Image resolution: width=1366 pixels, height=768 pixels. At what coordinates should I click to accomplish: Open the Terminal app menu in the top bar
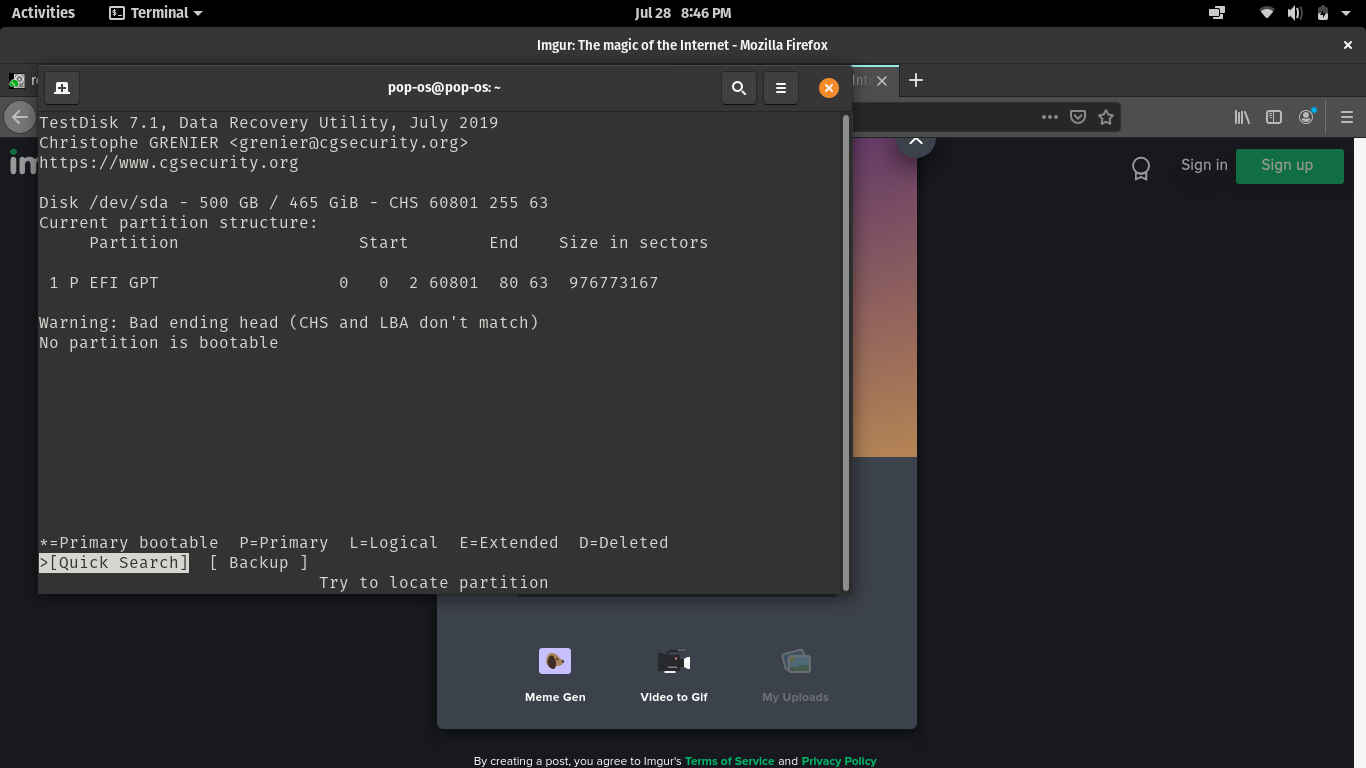coord(155,13)
